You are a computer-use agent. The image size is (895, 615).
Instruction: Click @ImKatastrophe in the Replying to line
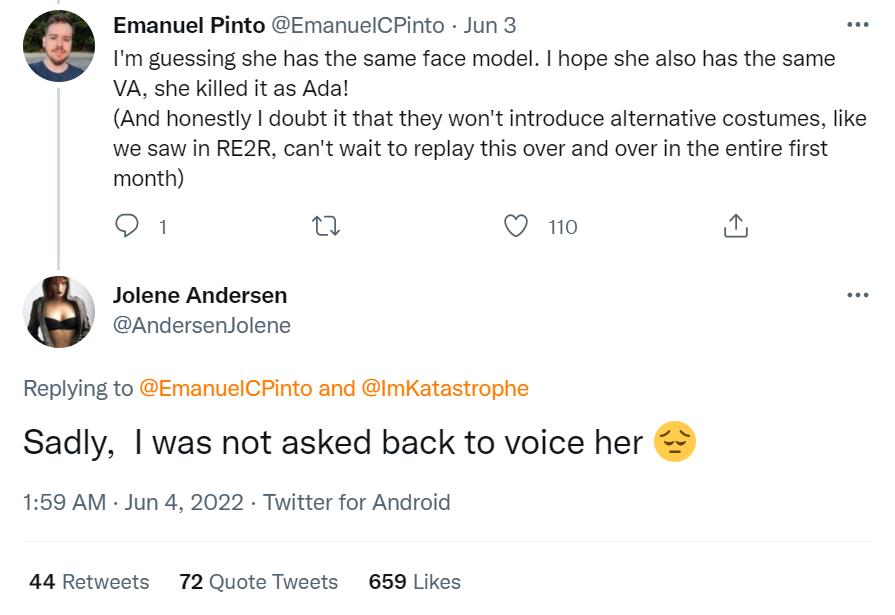pos(444,388)
